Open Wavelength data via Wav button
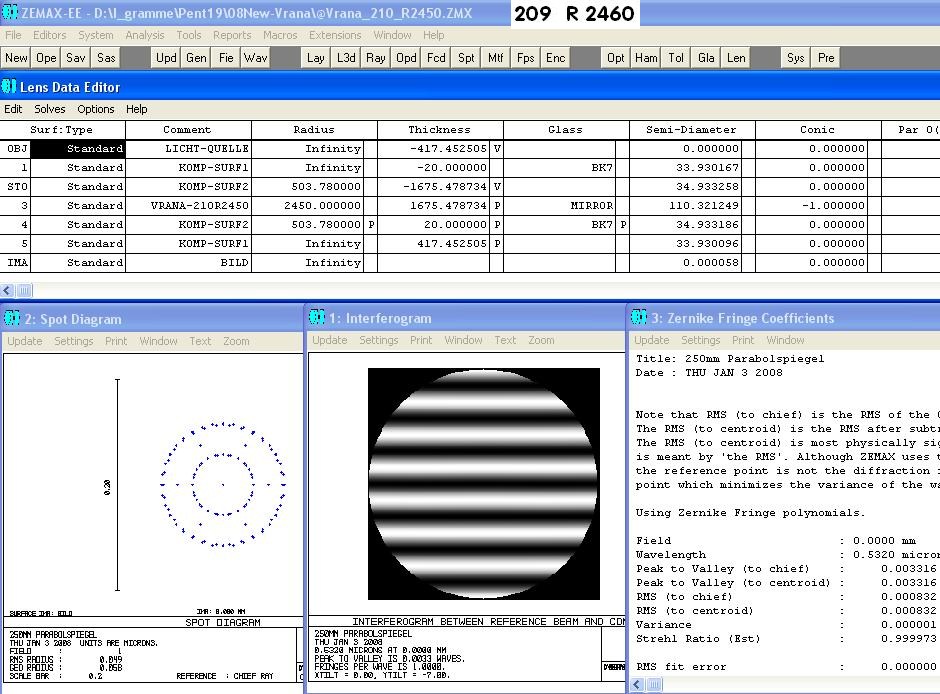Viewport: 940px width, 694px height. [x=255, y=58]
